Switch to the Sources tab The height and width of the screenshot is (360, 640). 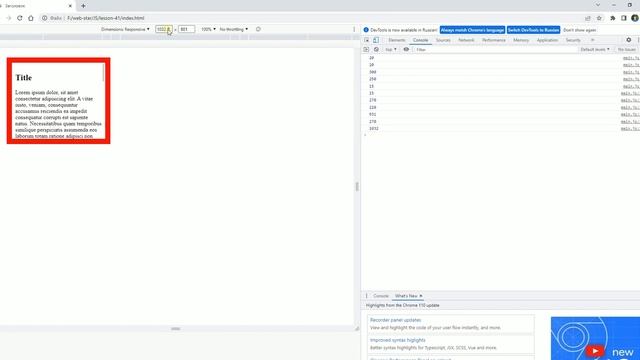click(x=443, y=40)
